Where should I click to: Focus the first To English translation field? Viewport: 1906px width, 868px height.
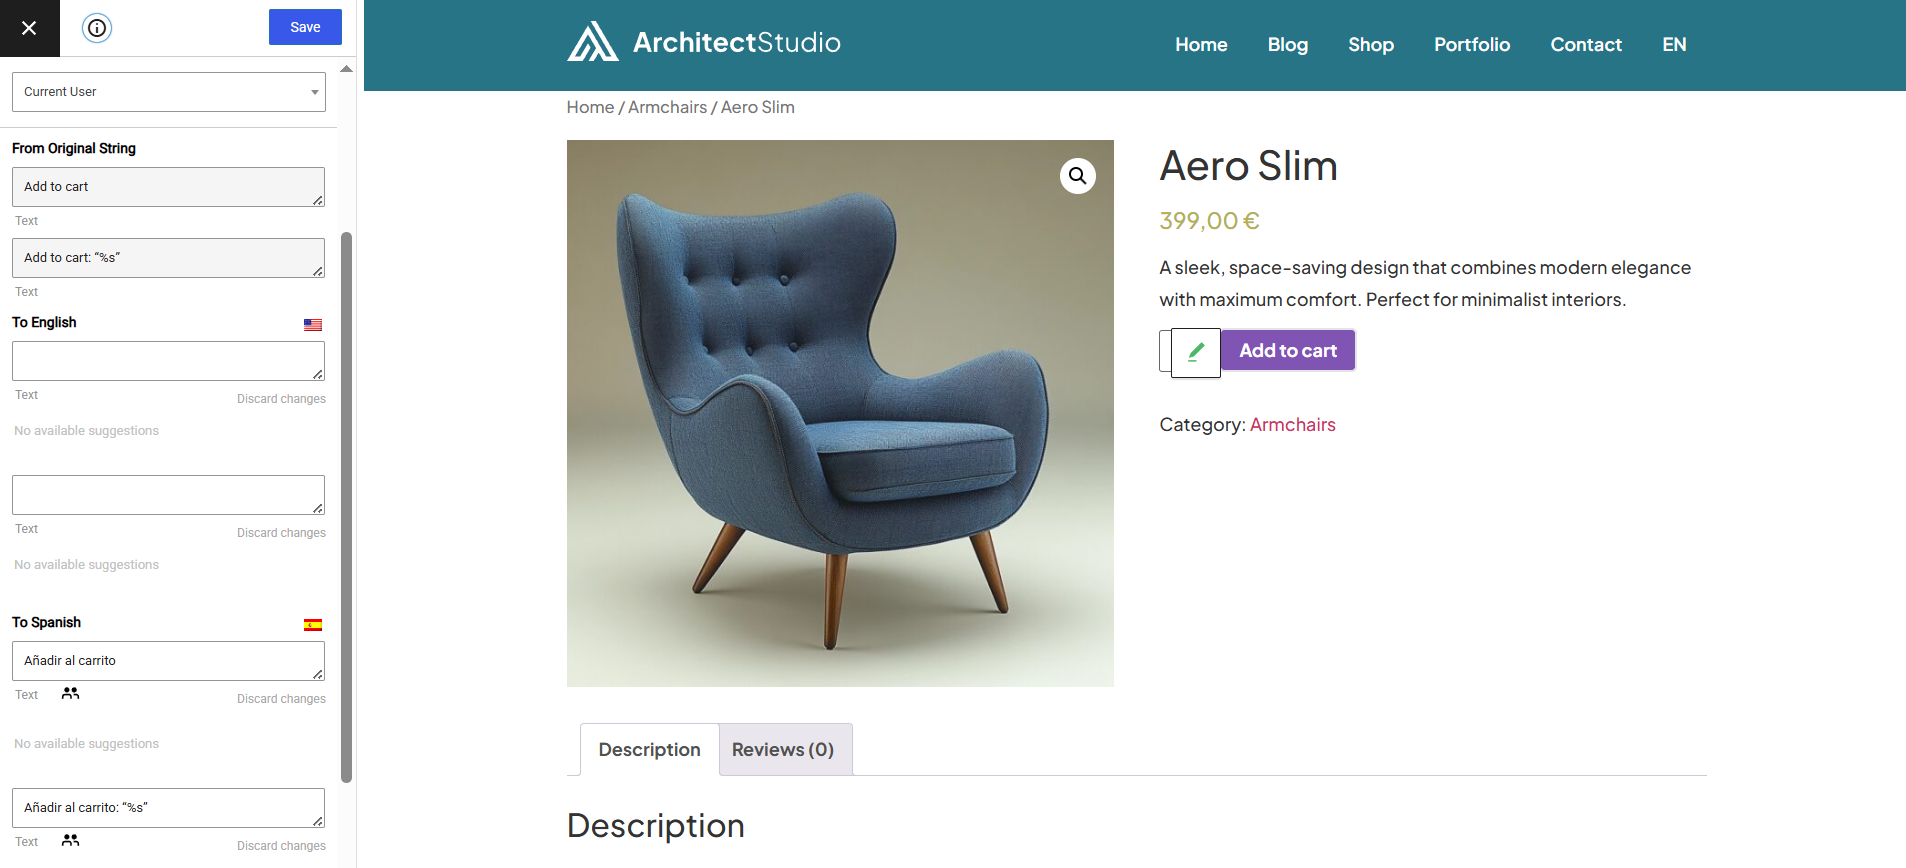169,361
